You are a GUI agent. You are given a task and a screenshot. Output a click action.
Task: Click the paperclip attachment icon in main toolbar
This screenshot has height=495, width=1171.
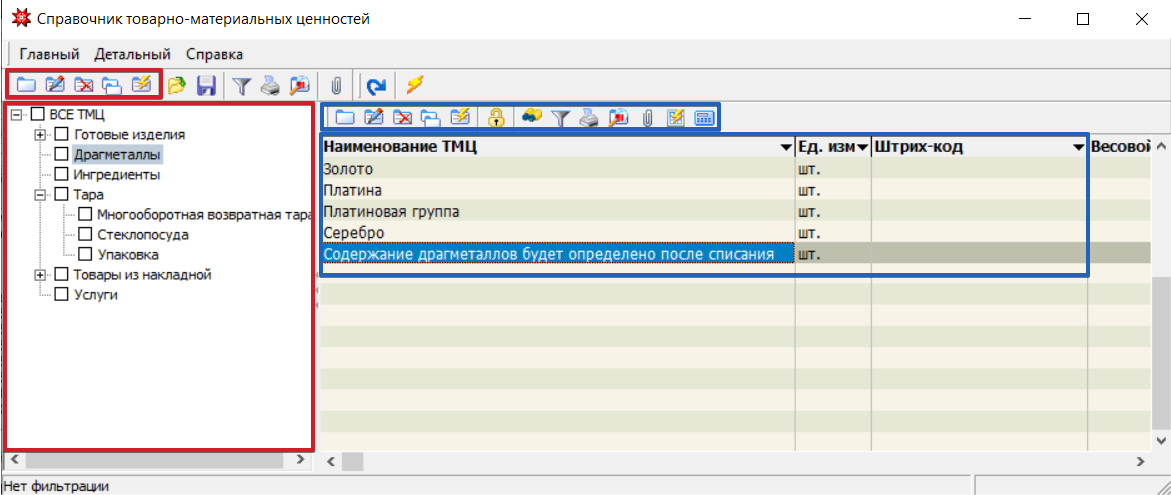tap(336, 86)
